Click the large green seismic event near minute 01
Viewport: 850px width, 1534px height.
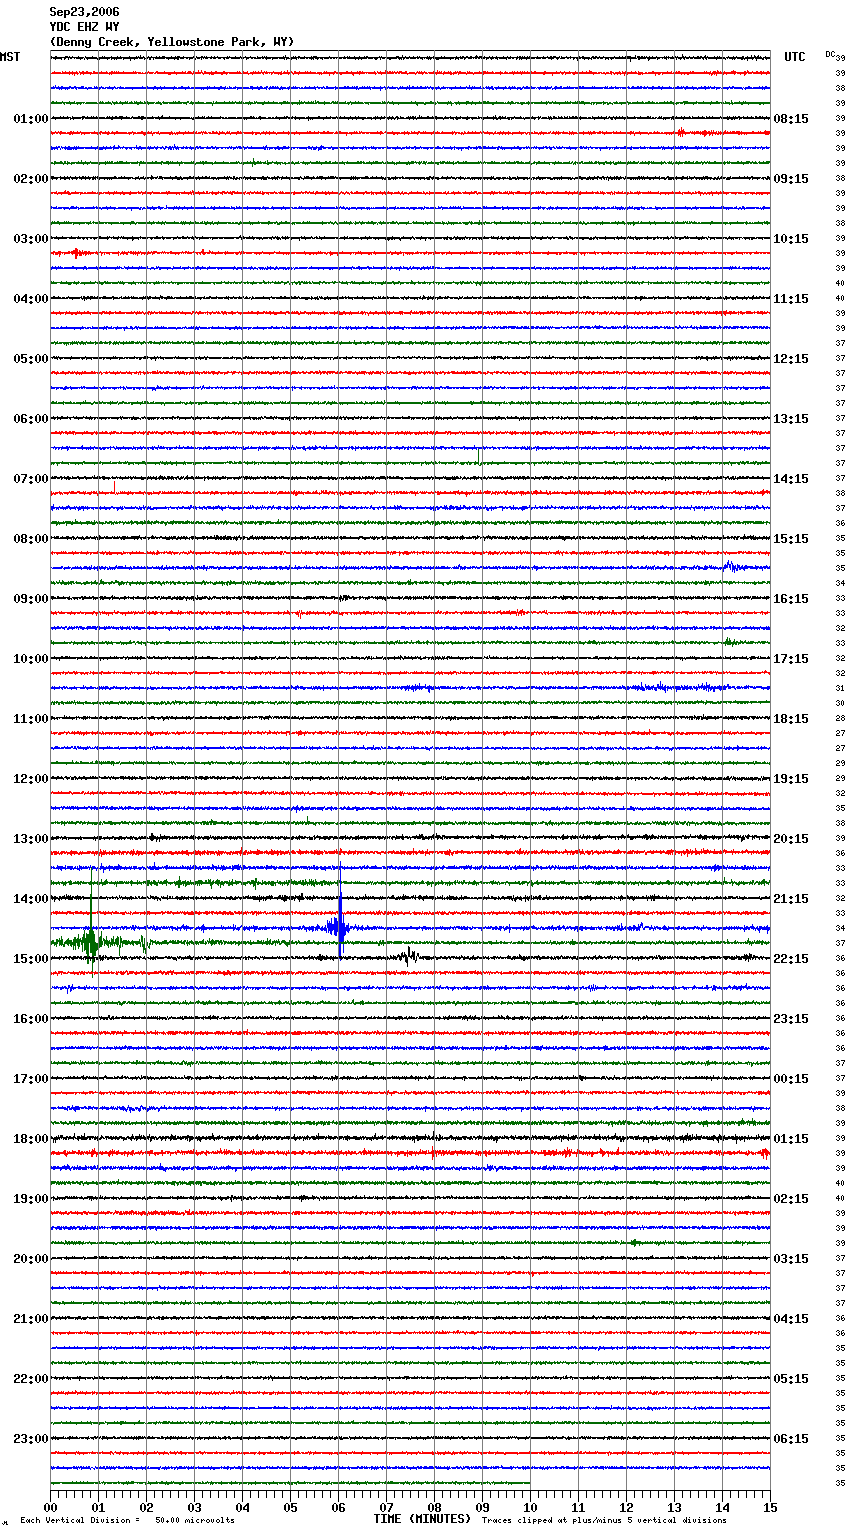pyautogui.click(x=91, y=940)
